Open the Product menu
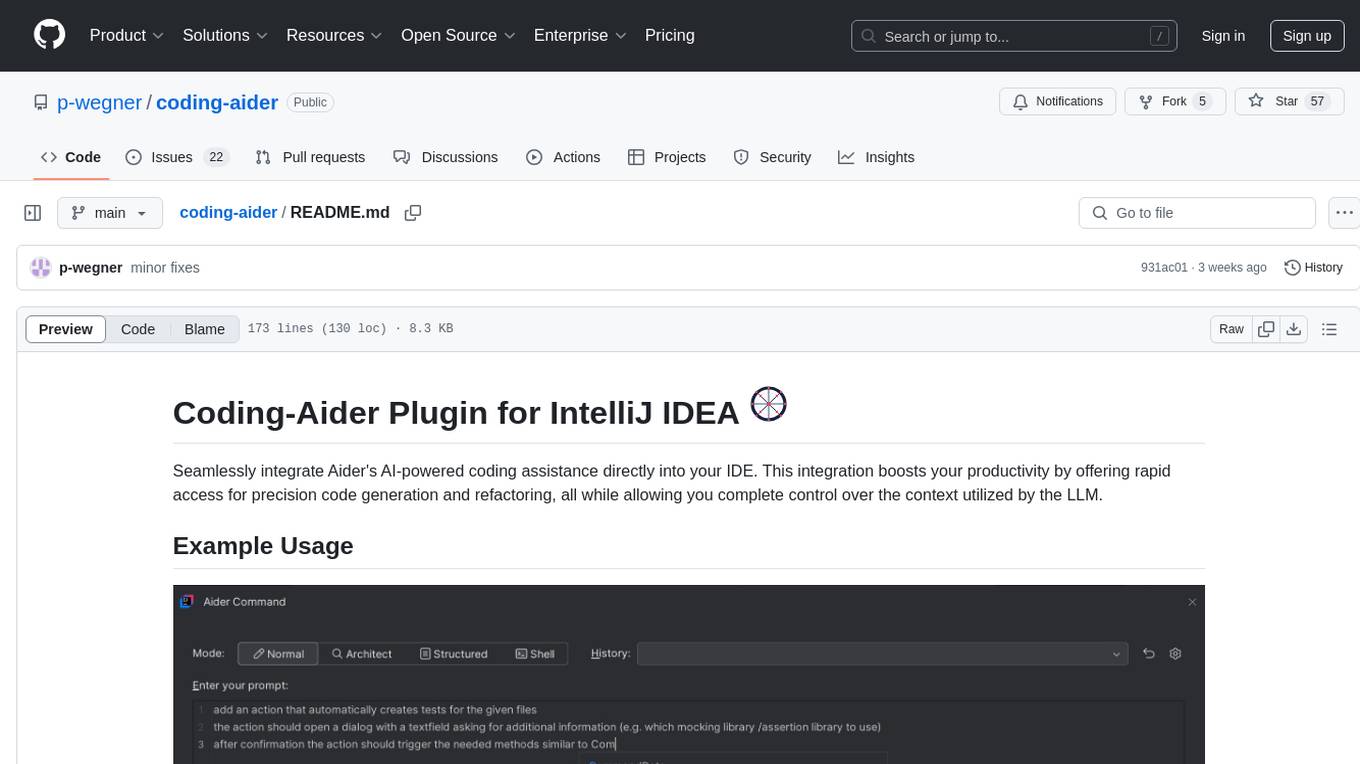 coord(127,35)
